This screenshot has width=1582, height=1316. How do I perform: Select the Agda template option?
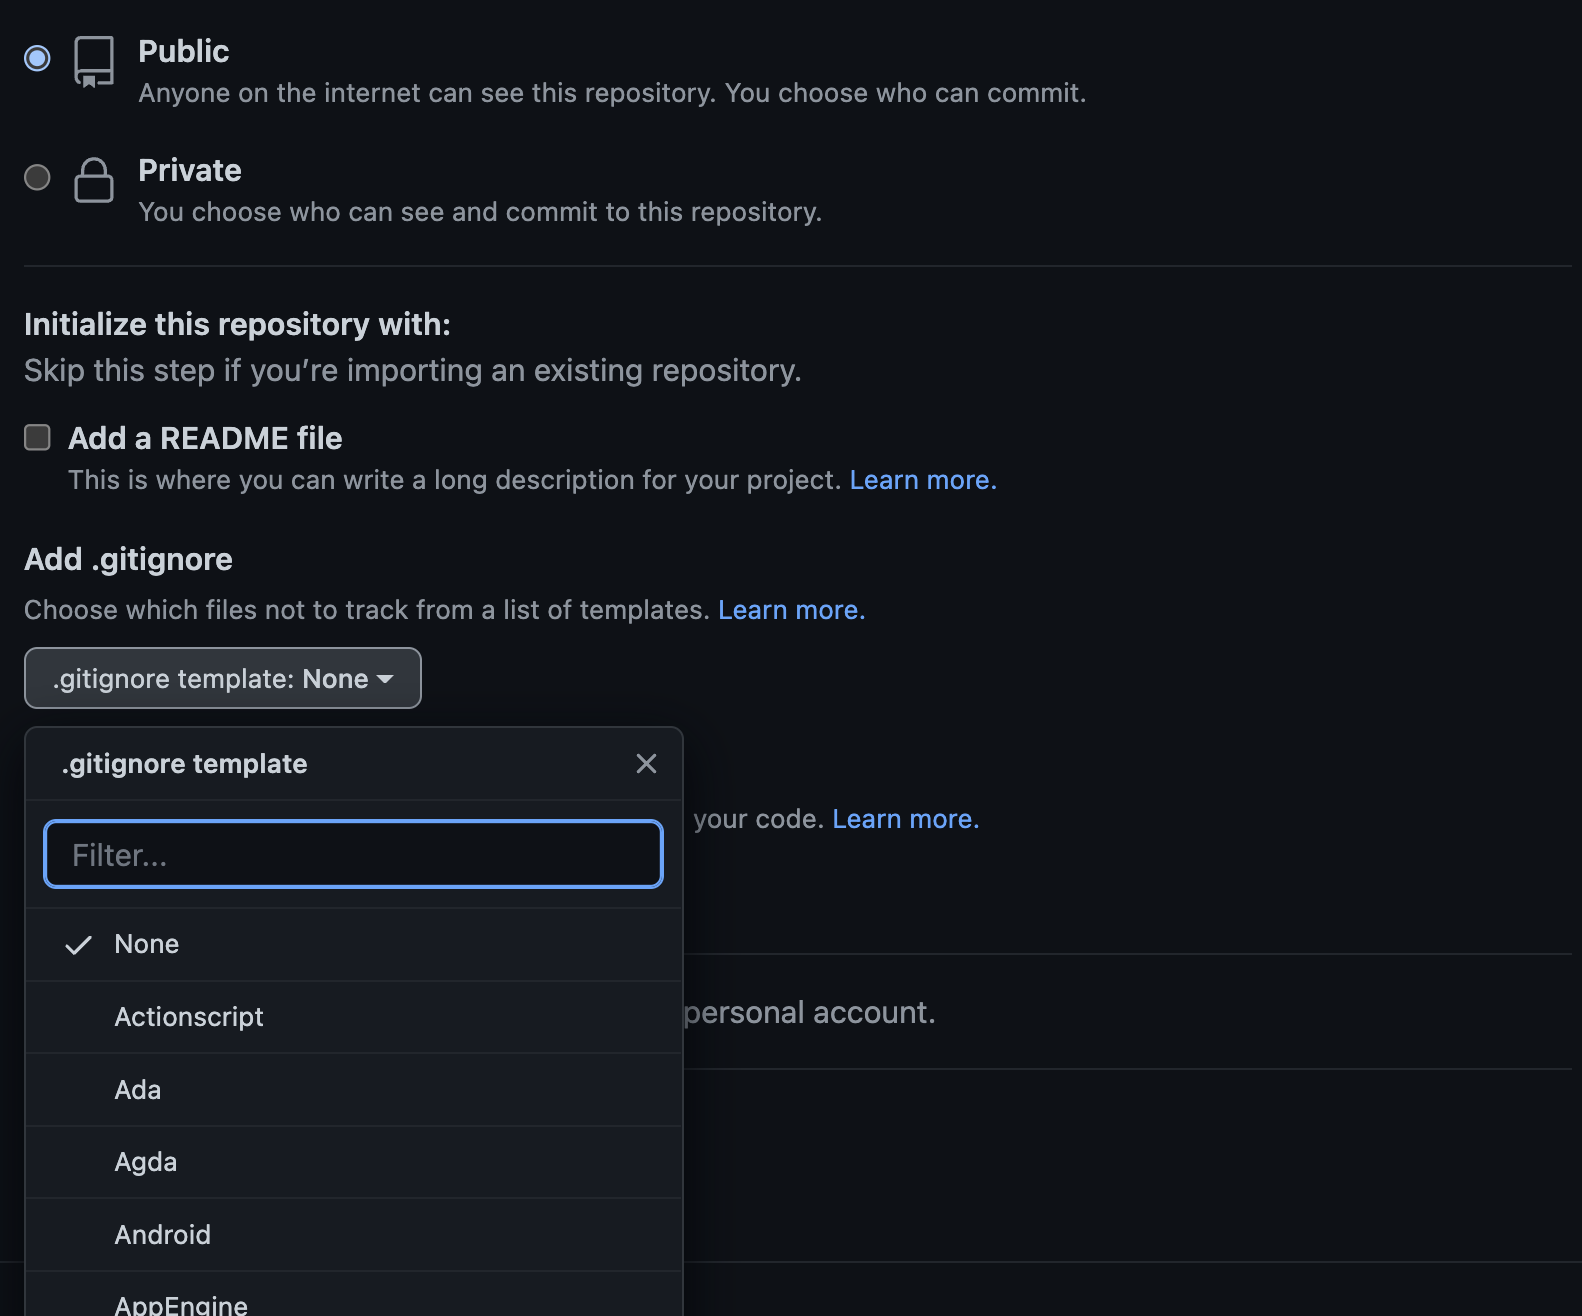(x=146, y=1162)
